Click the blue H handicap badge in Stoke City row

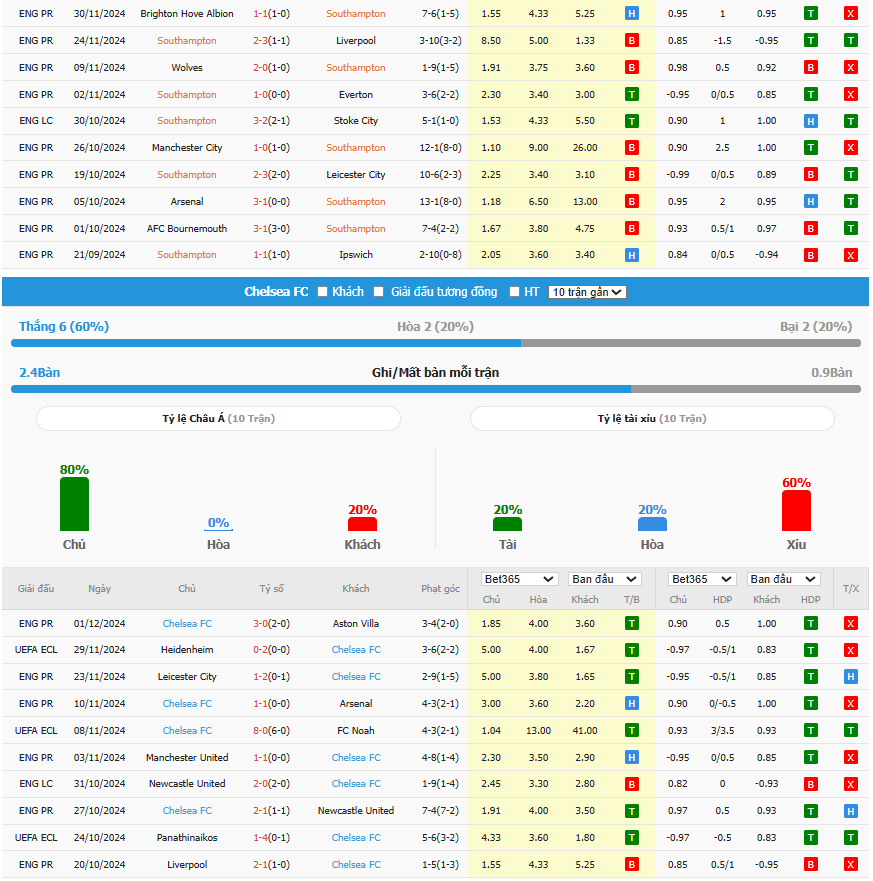coord(810,121)
